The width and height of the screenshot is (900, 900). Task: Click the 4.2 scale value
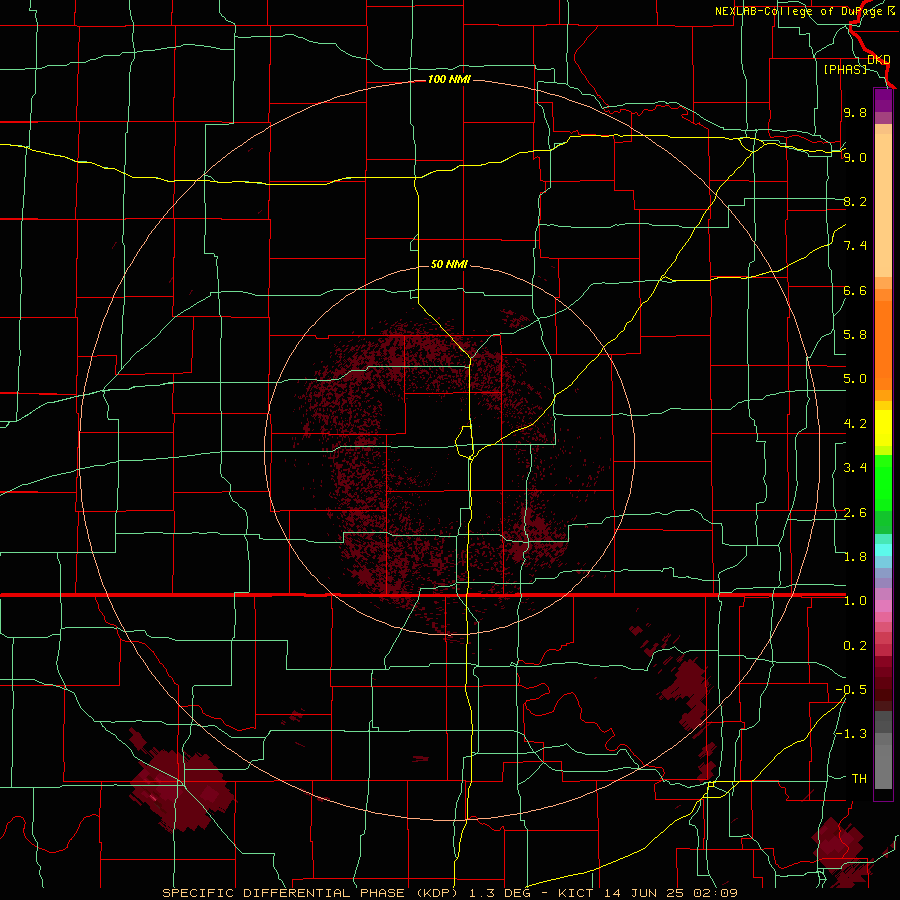pyautogui.click(x=855, y=423)
